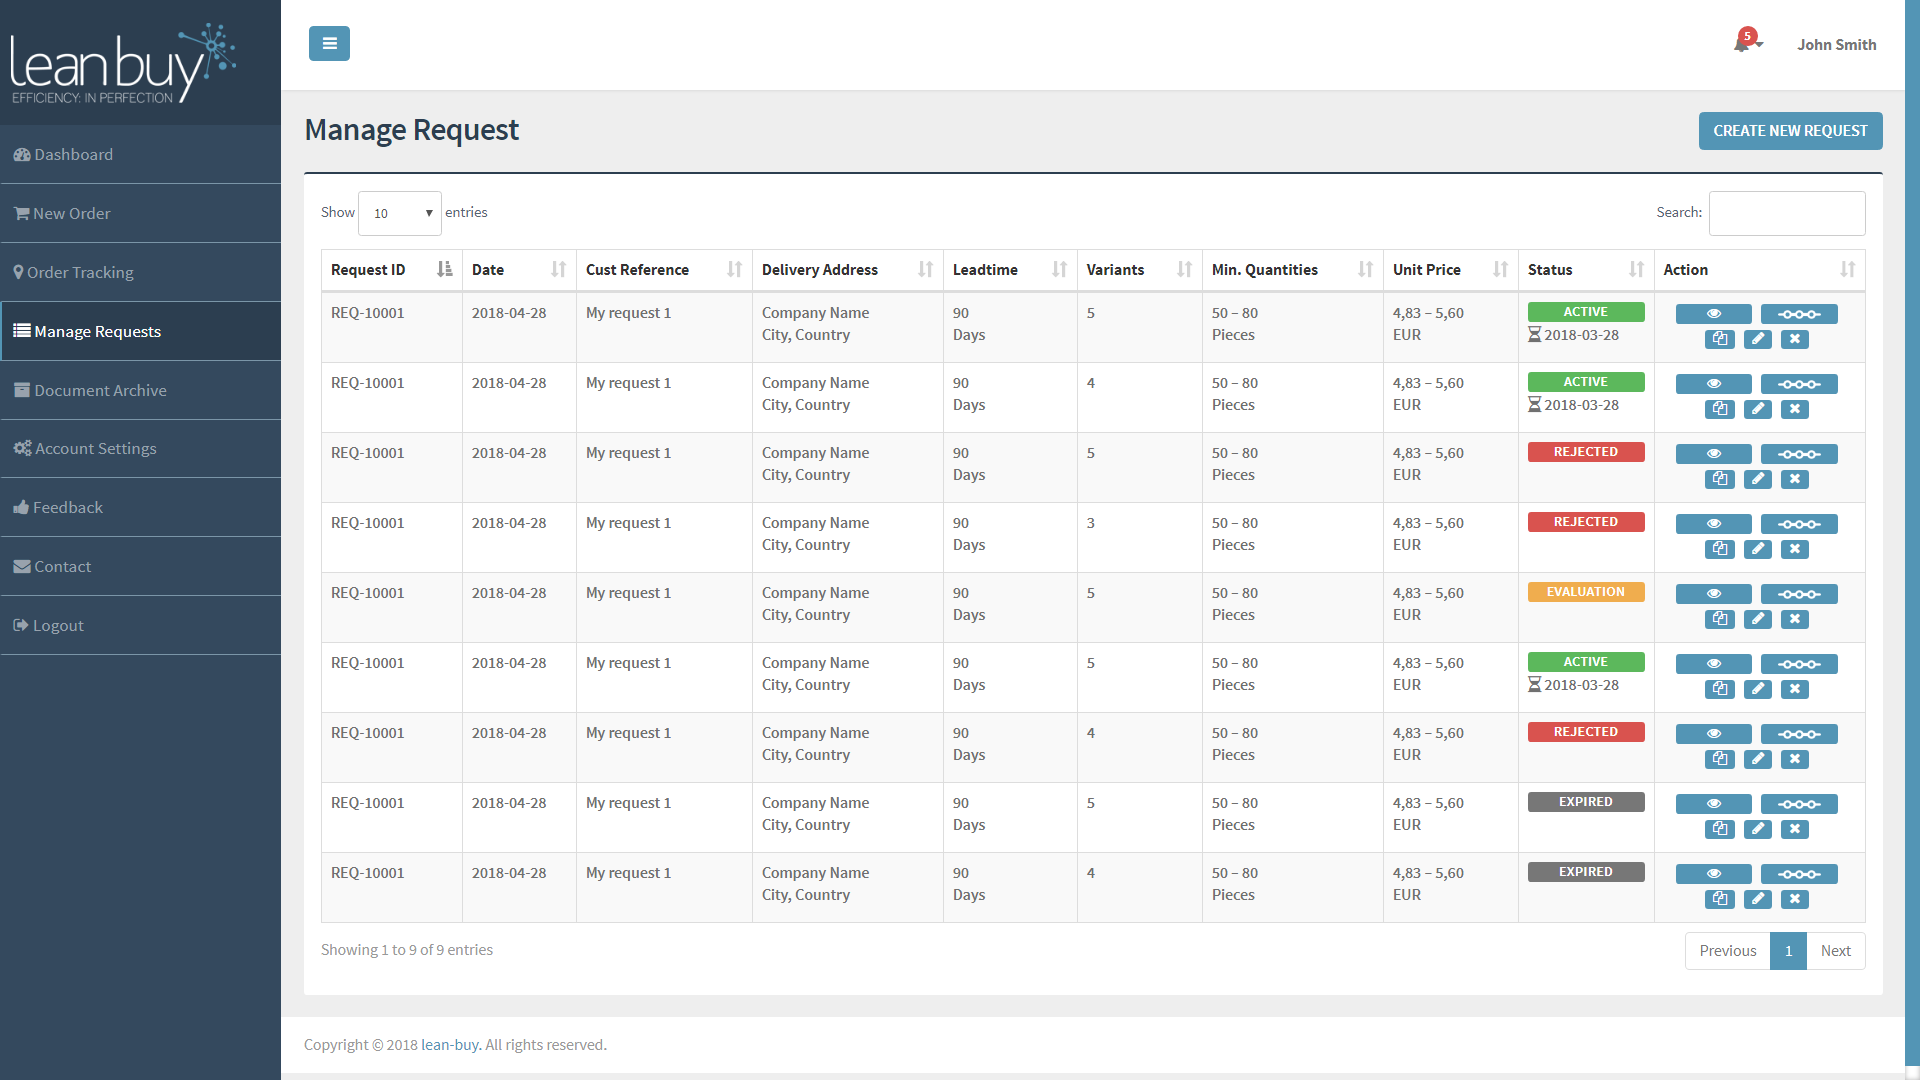Click the Previous pagination button
Screen dimensions: 1920x1080
[x=1727, y=951]
